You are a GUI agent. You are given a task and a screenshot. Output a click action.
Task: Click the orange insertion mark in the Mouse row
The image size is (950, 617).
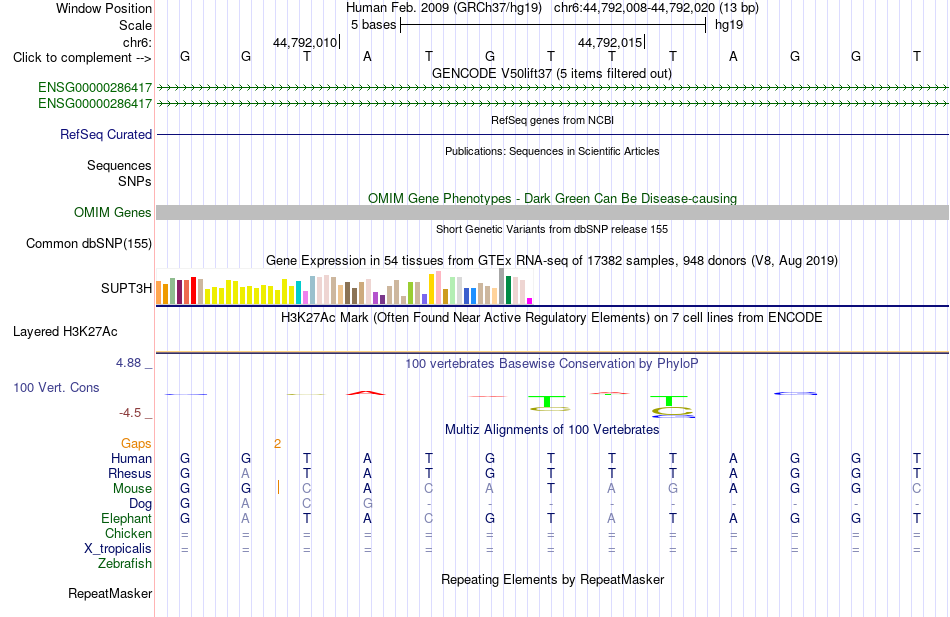point(278,487)
